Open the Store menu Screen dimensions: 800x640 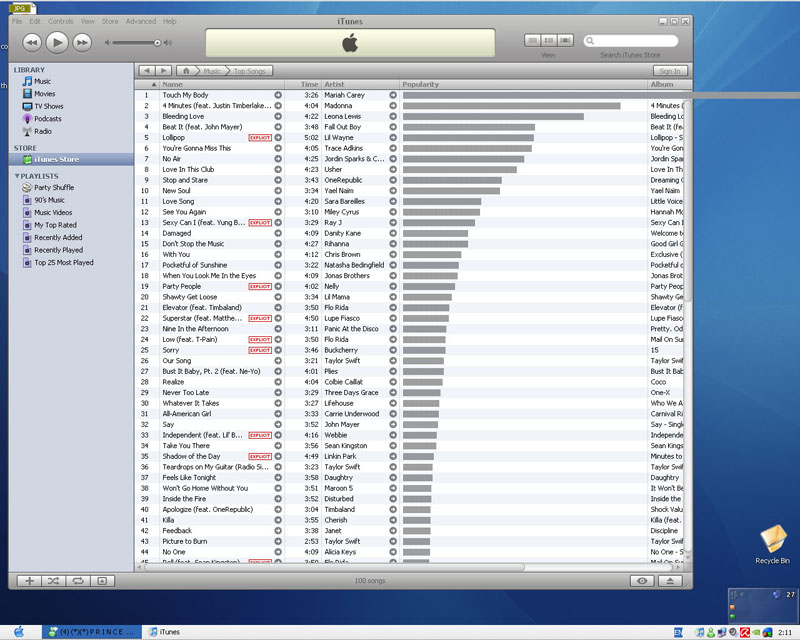110,21
